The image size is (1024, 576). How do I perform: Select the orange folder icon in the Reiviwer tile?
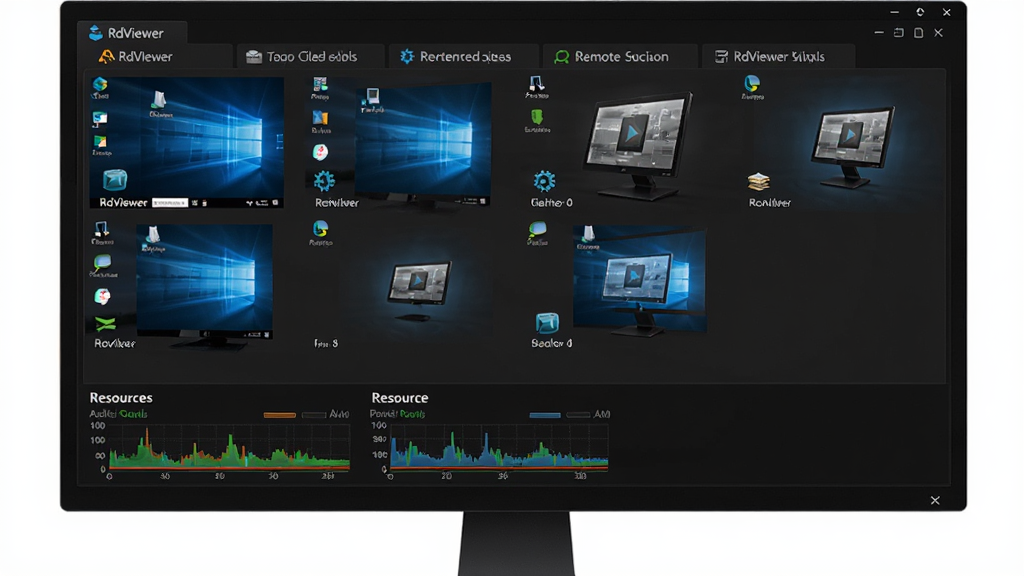(x=320, y=118)
